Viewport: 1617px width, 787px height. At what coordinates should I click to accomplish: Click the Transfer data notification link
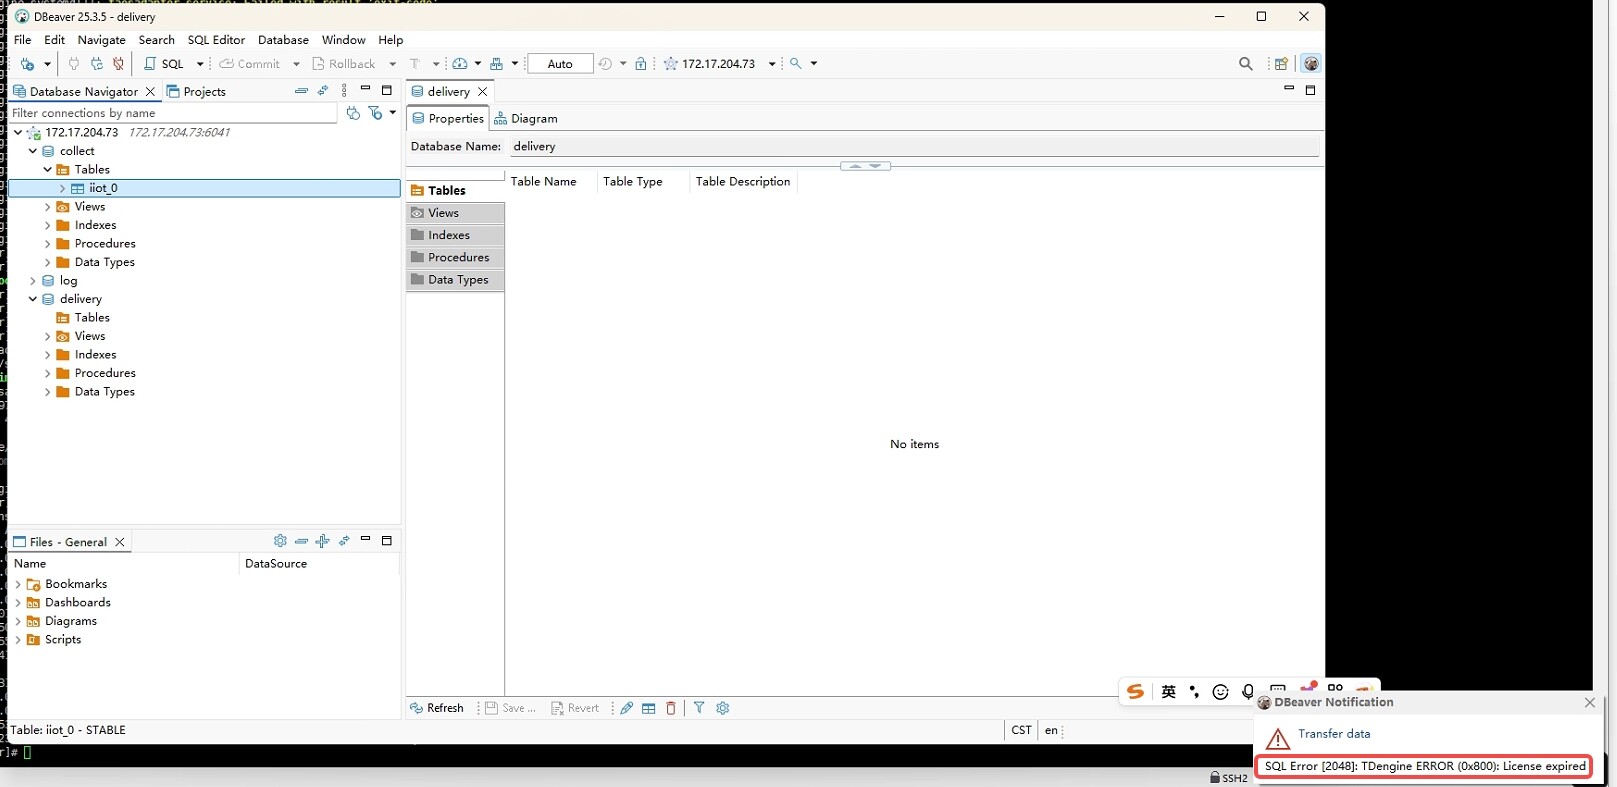[x=1334, y=734]
